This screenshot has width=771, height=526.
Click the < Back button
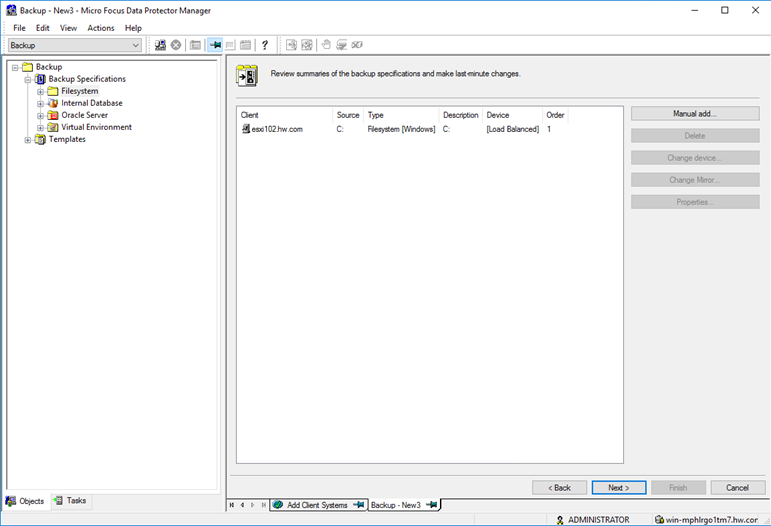(559, 488)
